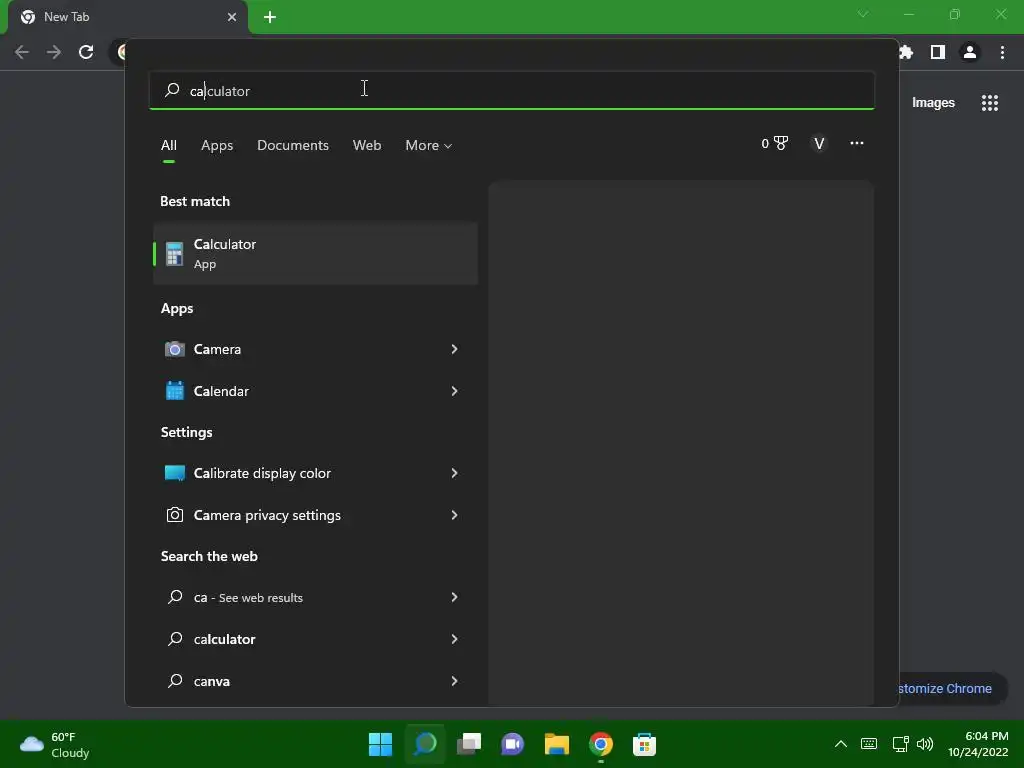Go back in Chrome

(22, 52)
